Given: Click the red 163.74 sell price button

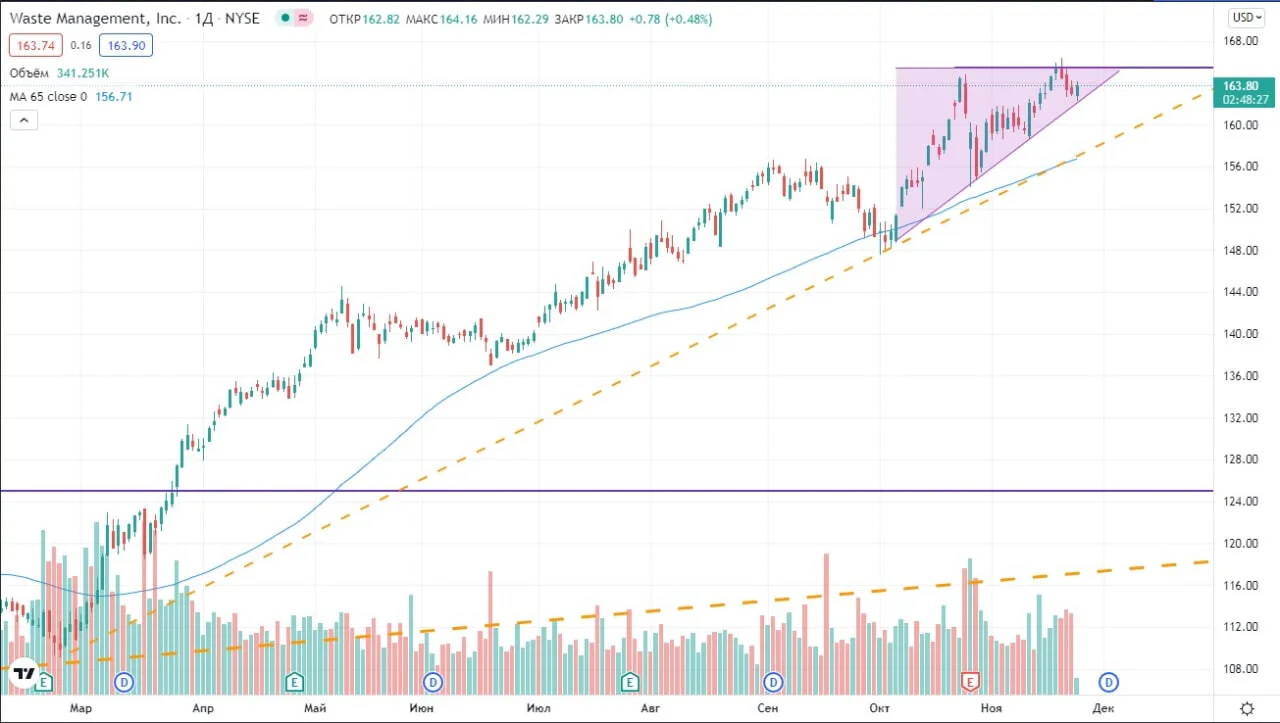Looking at the screenshot, I should 34,45.
